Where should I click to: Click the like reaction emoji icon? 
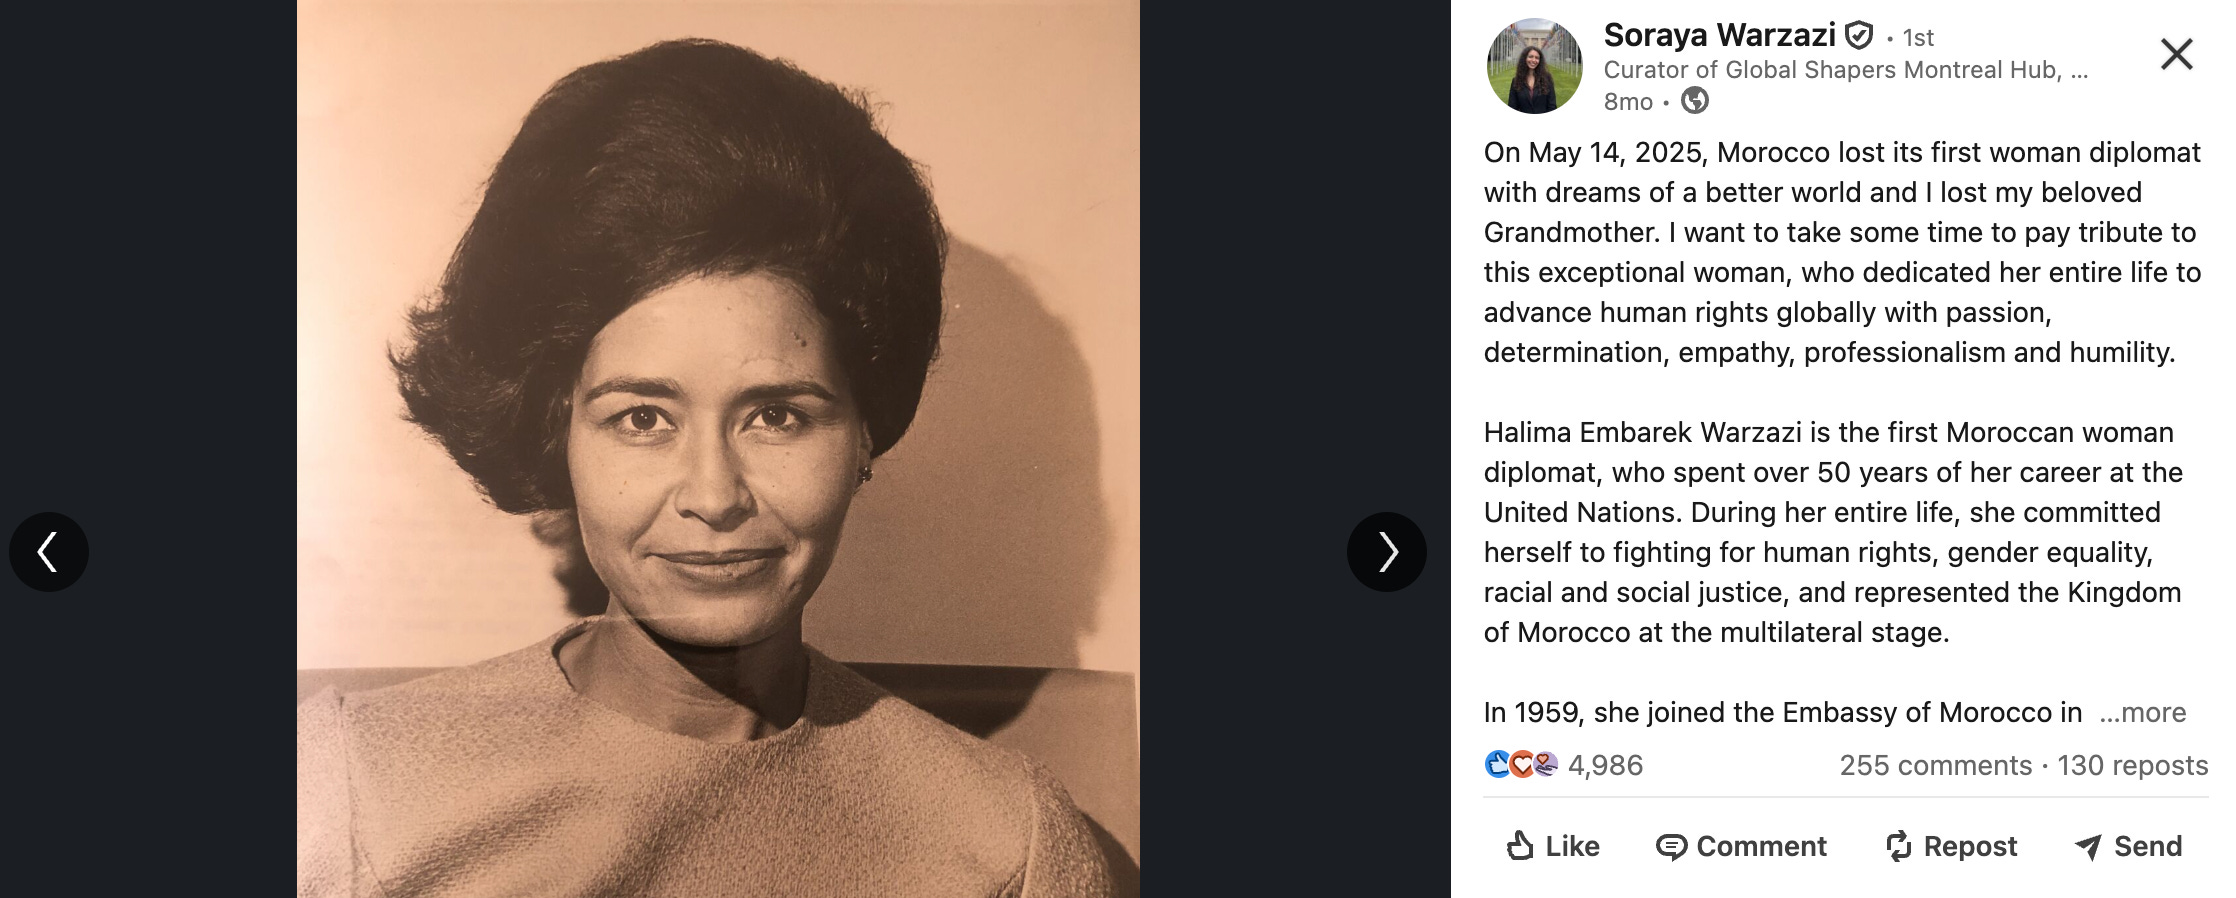pos(1497,765)
